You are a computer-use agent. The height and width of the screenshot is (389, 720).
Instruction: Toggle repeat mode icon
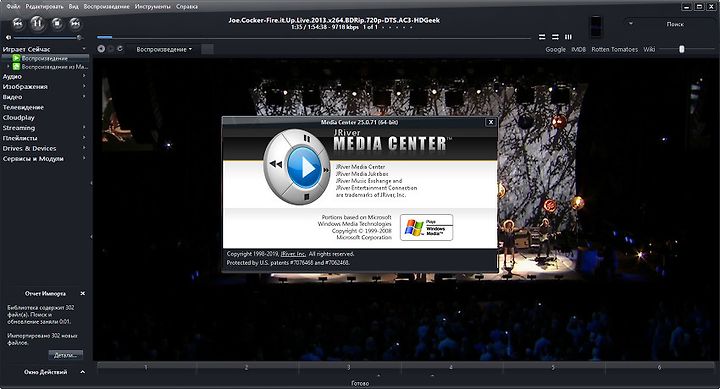[542, 37]
